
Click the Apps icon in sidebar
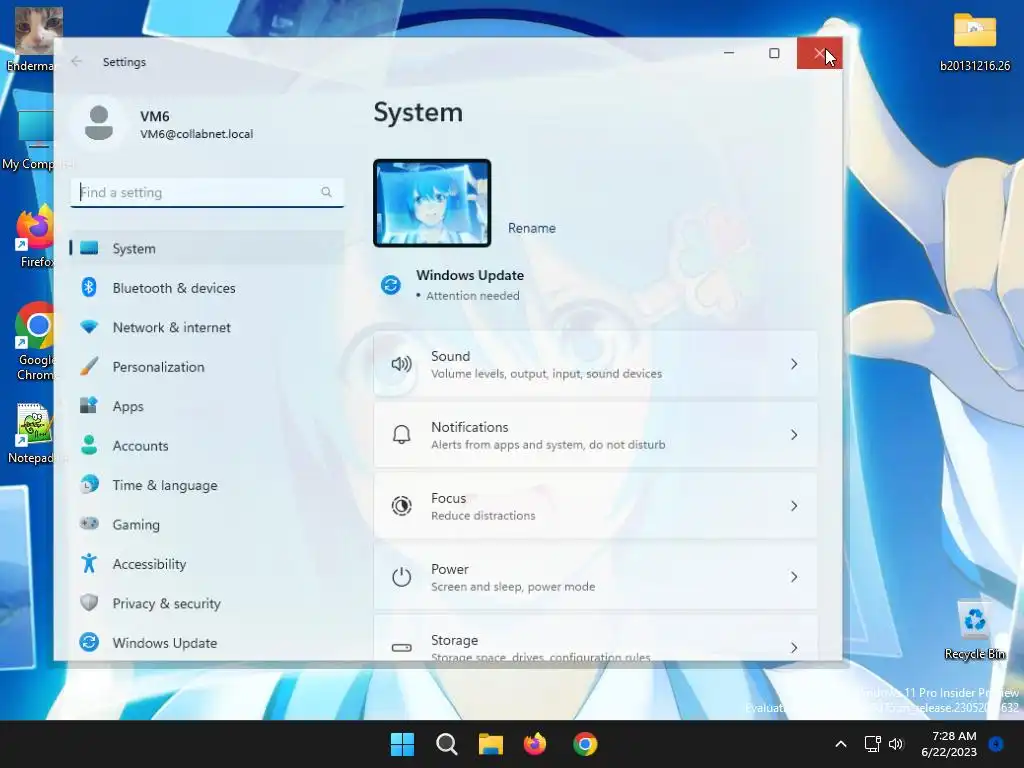(89, 406)
